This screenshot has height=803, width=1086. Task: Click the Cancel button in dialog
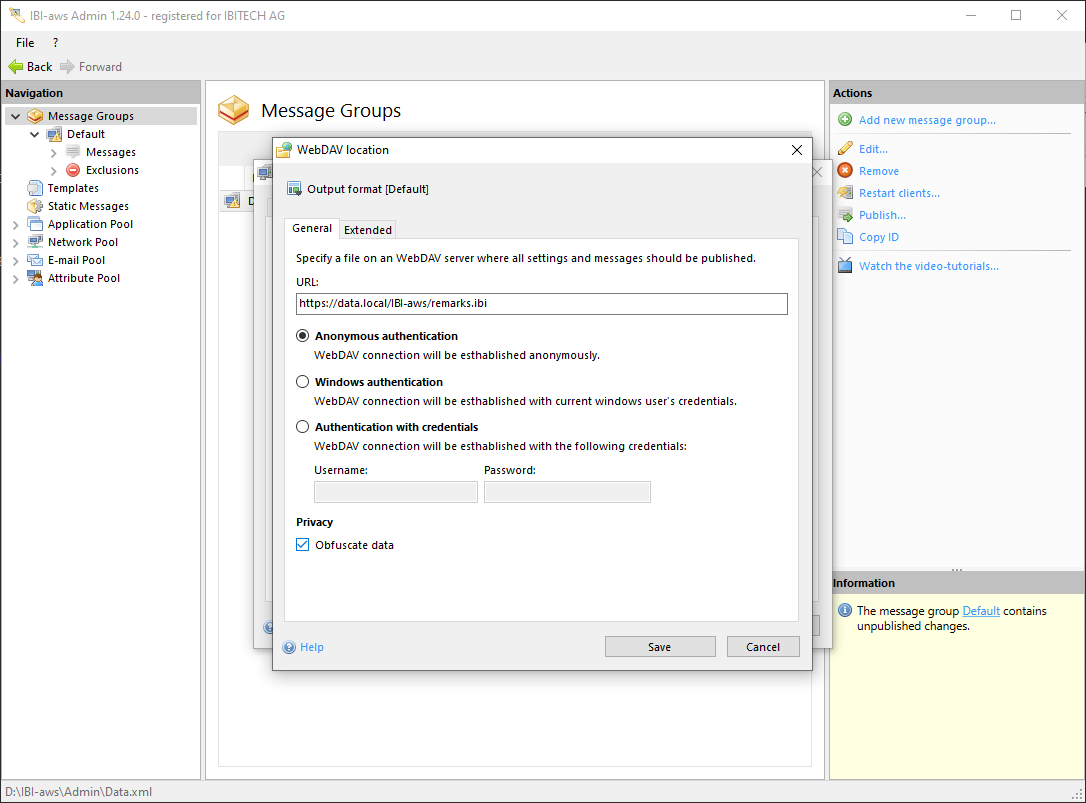(x=762, y=647)
